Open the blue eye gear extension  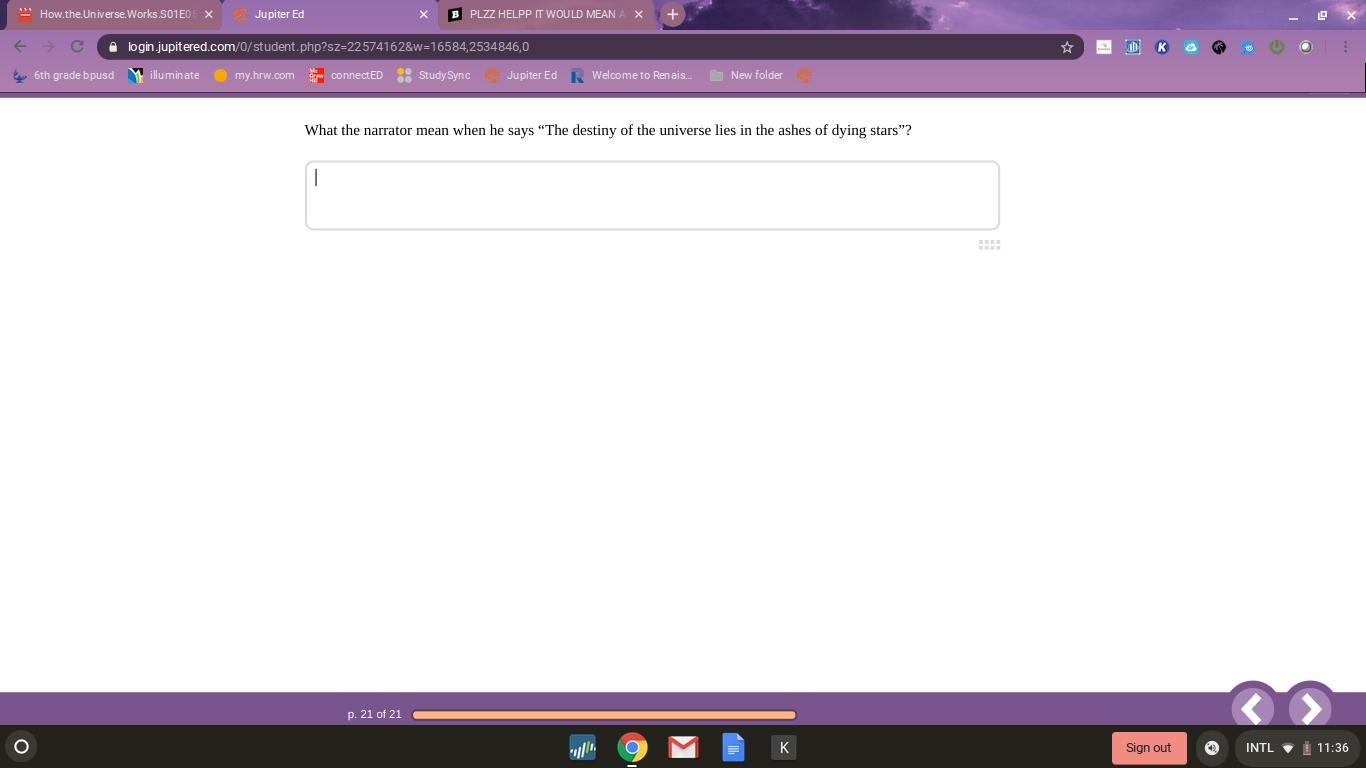pyautogui.click(x=1248, y=47)
